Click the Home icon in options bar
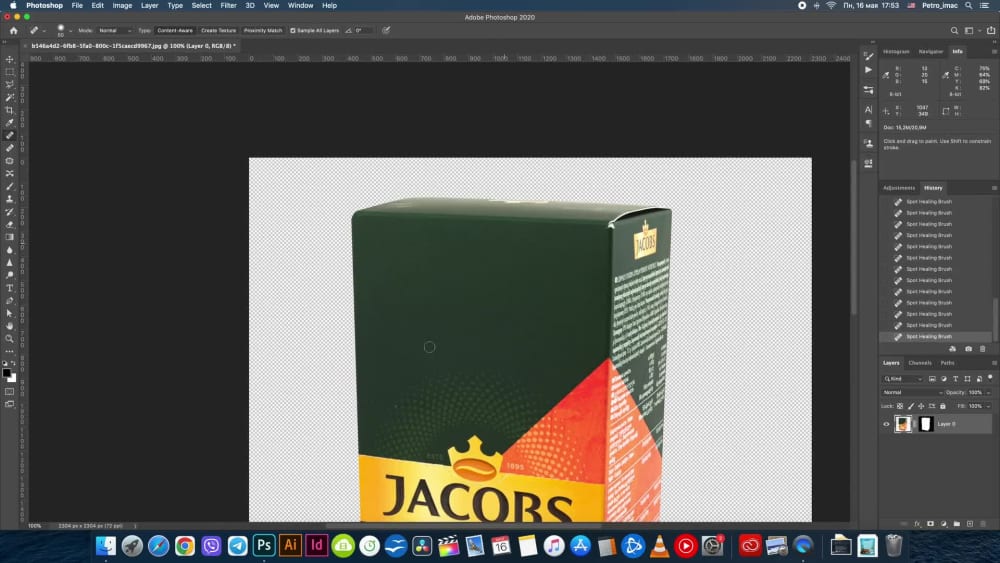Screen dimensions: 1000x563 [x=13, y=30]
